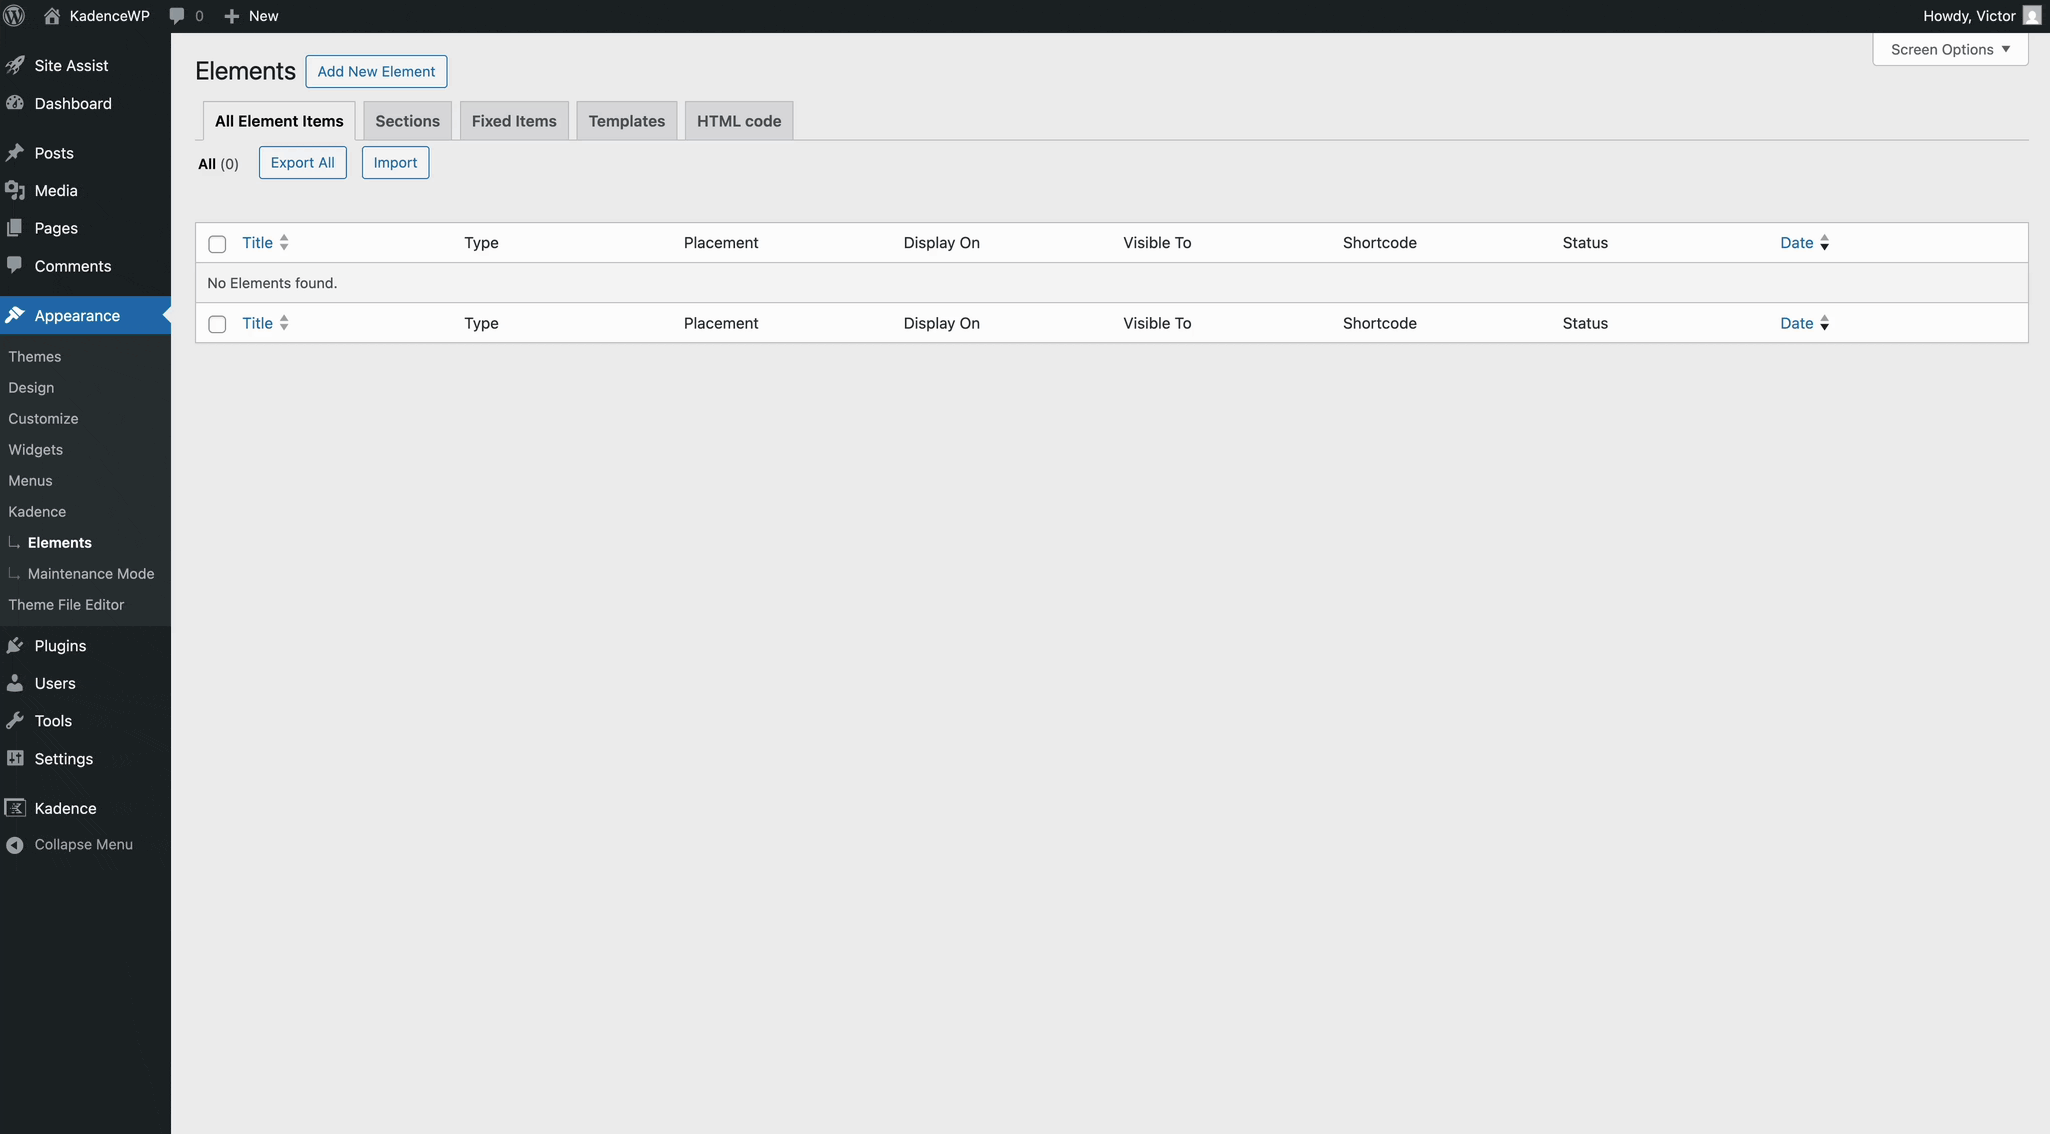Check the select-all checkbox in table header

(217, 244)
